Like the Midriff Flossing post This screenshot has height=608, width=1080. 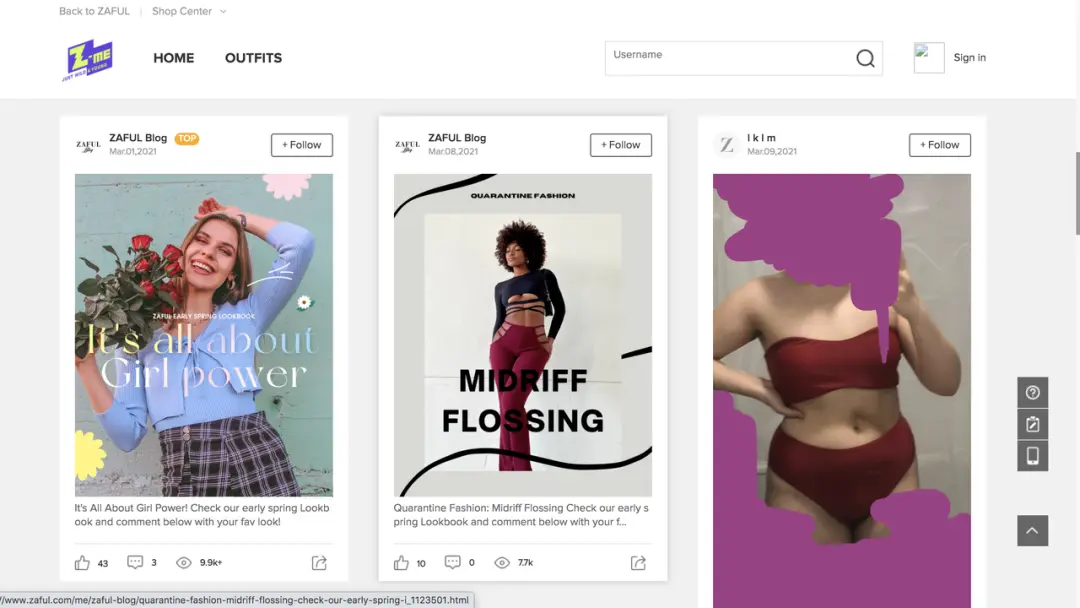(402, 563)
